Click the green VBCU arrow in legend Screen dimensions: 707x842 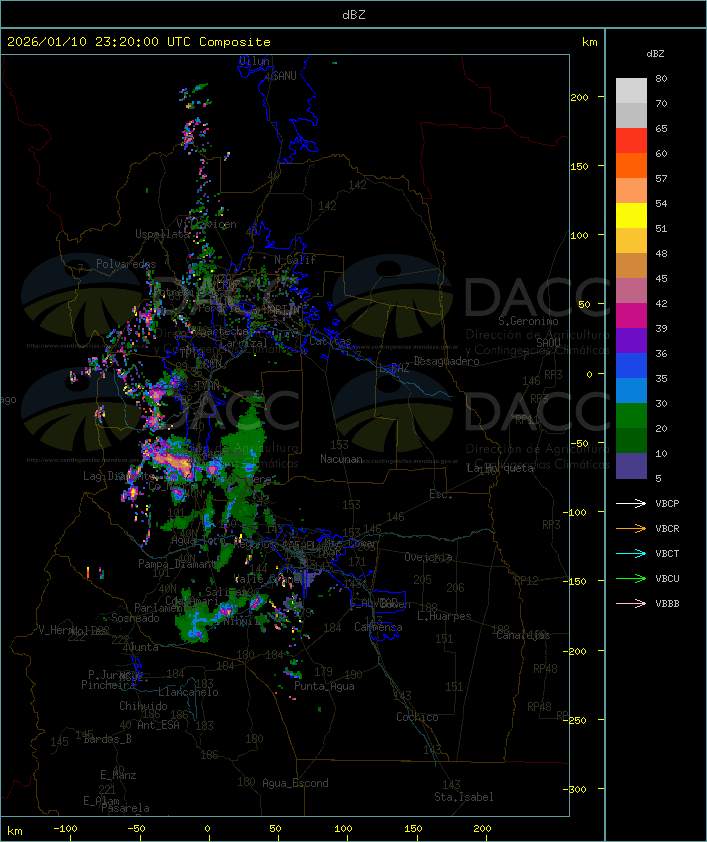coord(631,578)
